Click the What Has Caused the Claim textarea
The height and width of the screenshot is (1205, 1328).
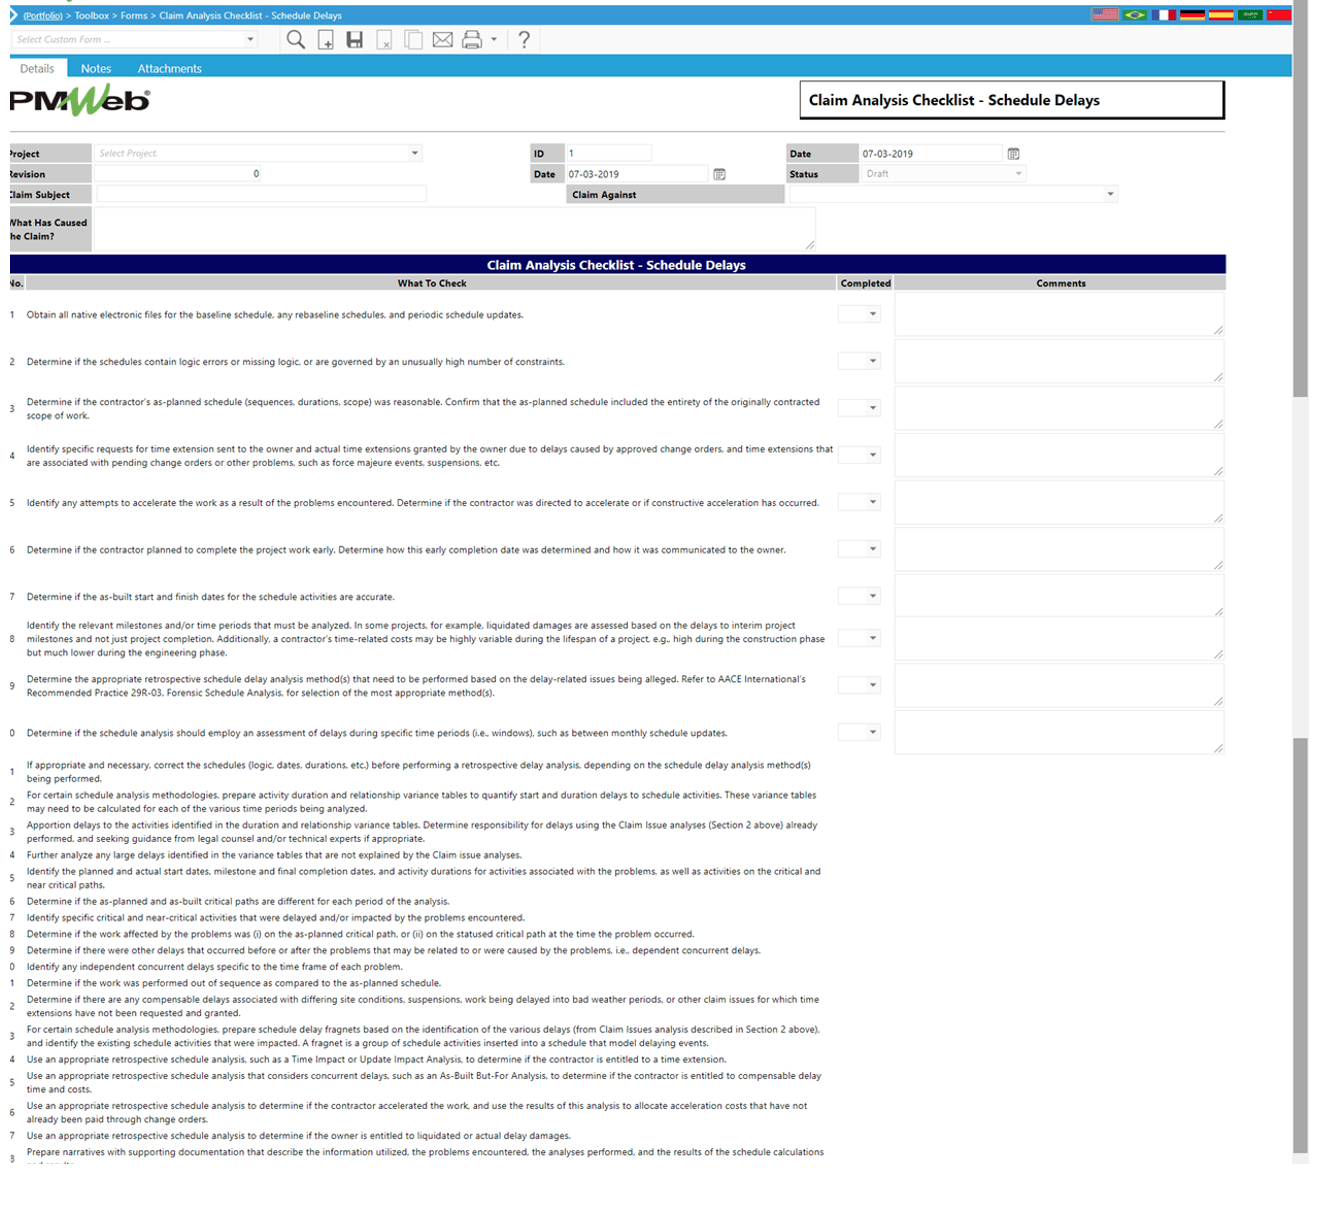455,229
